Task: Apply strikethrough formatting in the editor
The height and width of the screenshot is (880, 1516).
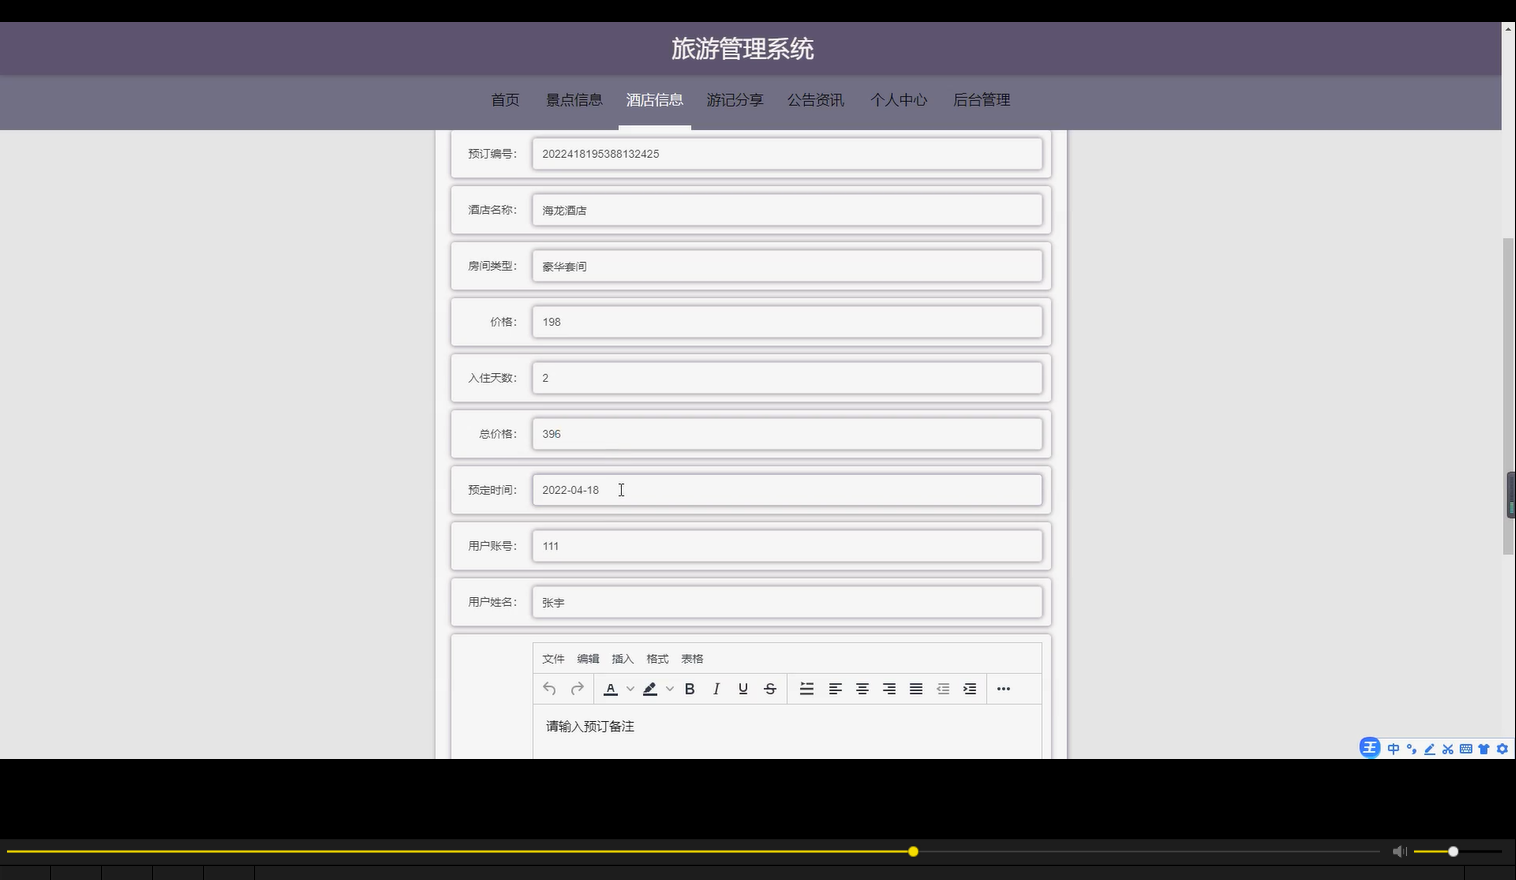Action: point(770,689)
